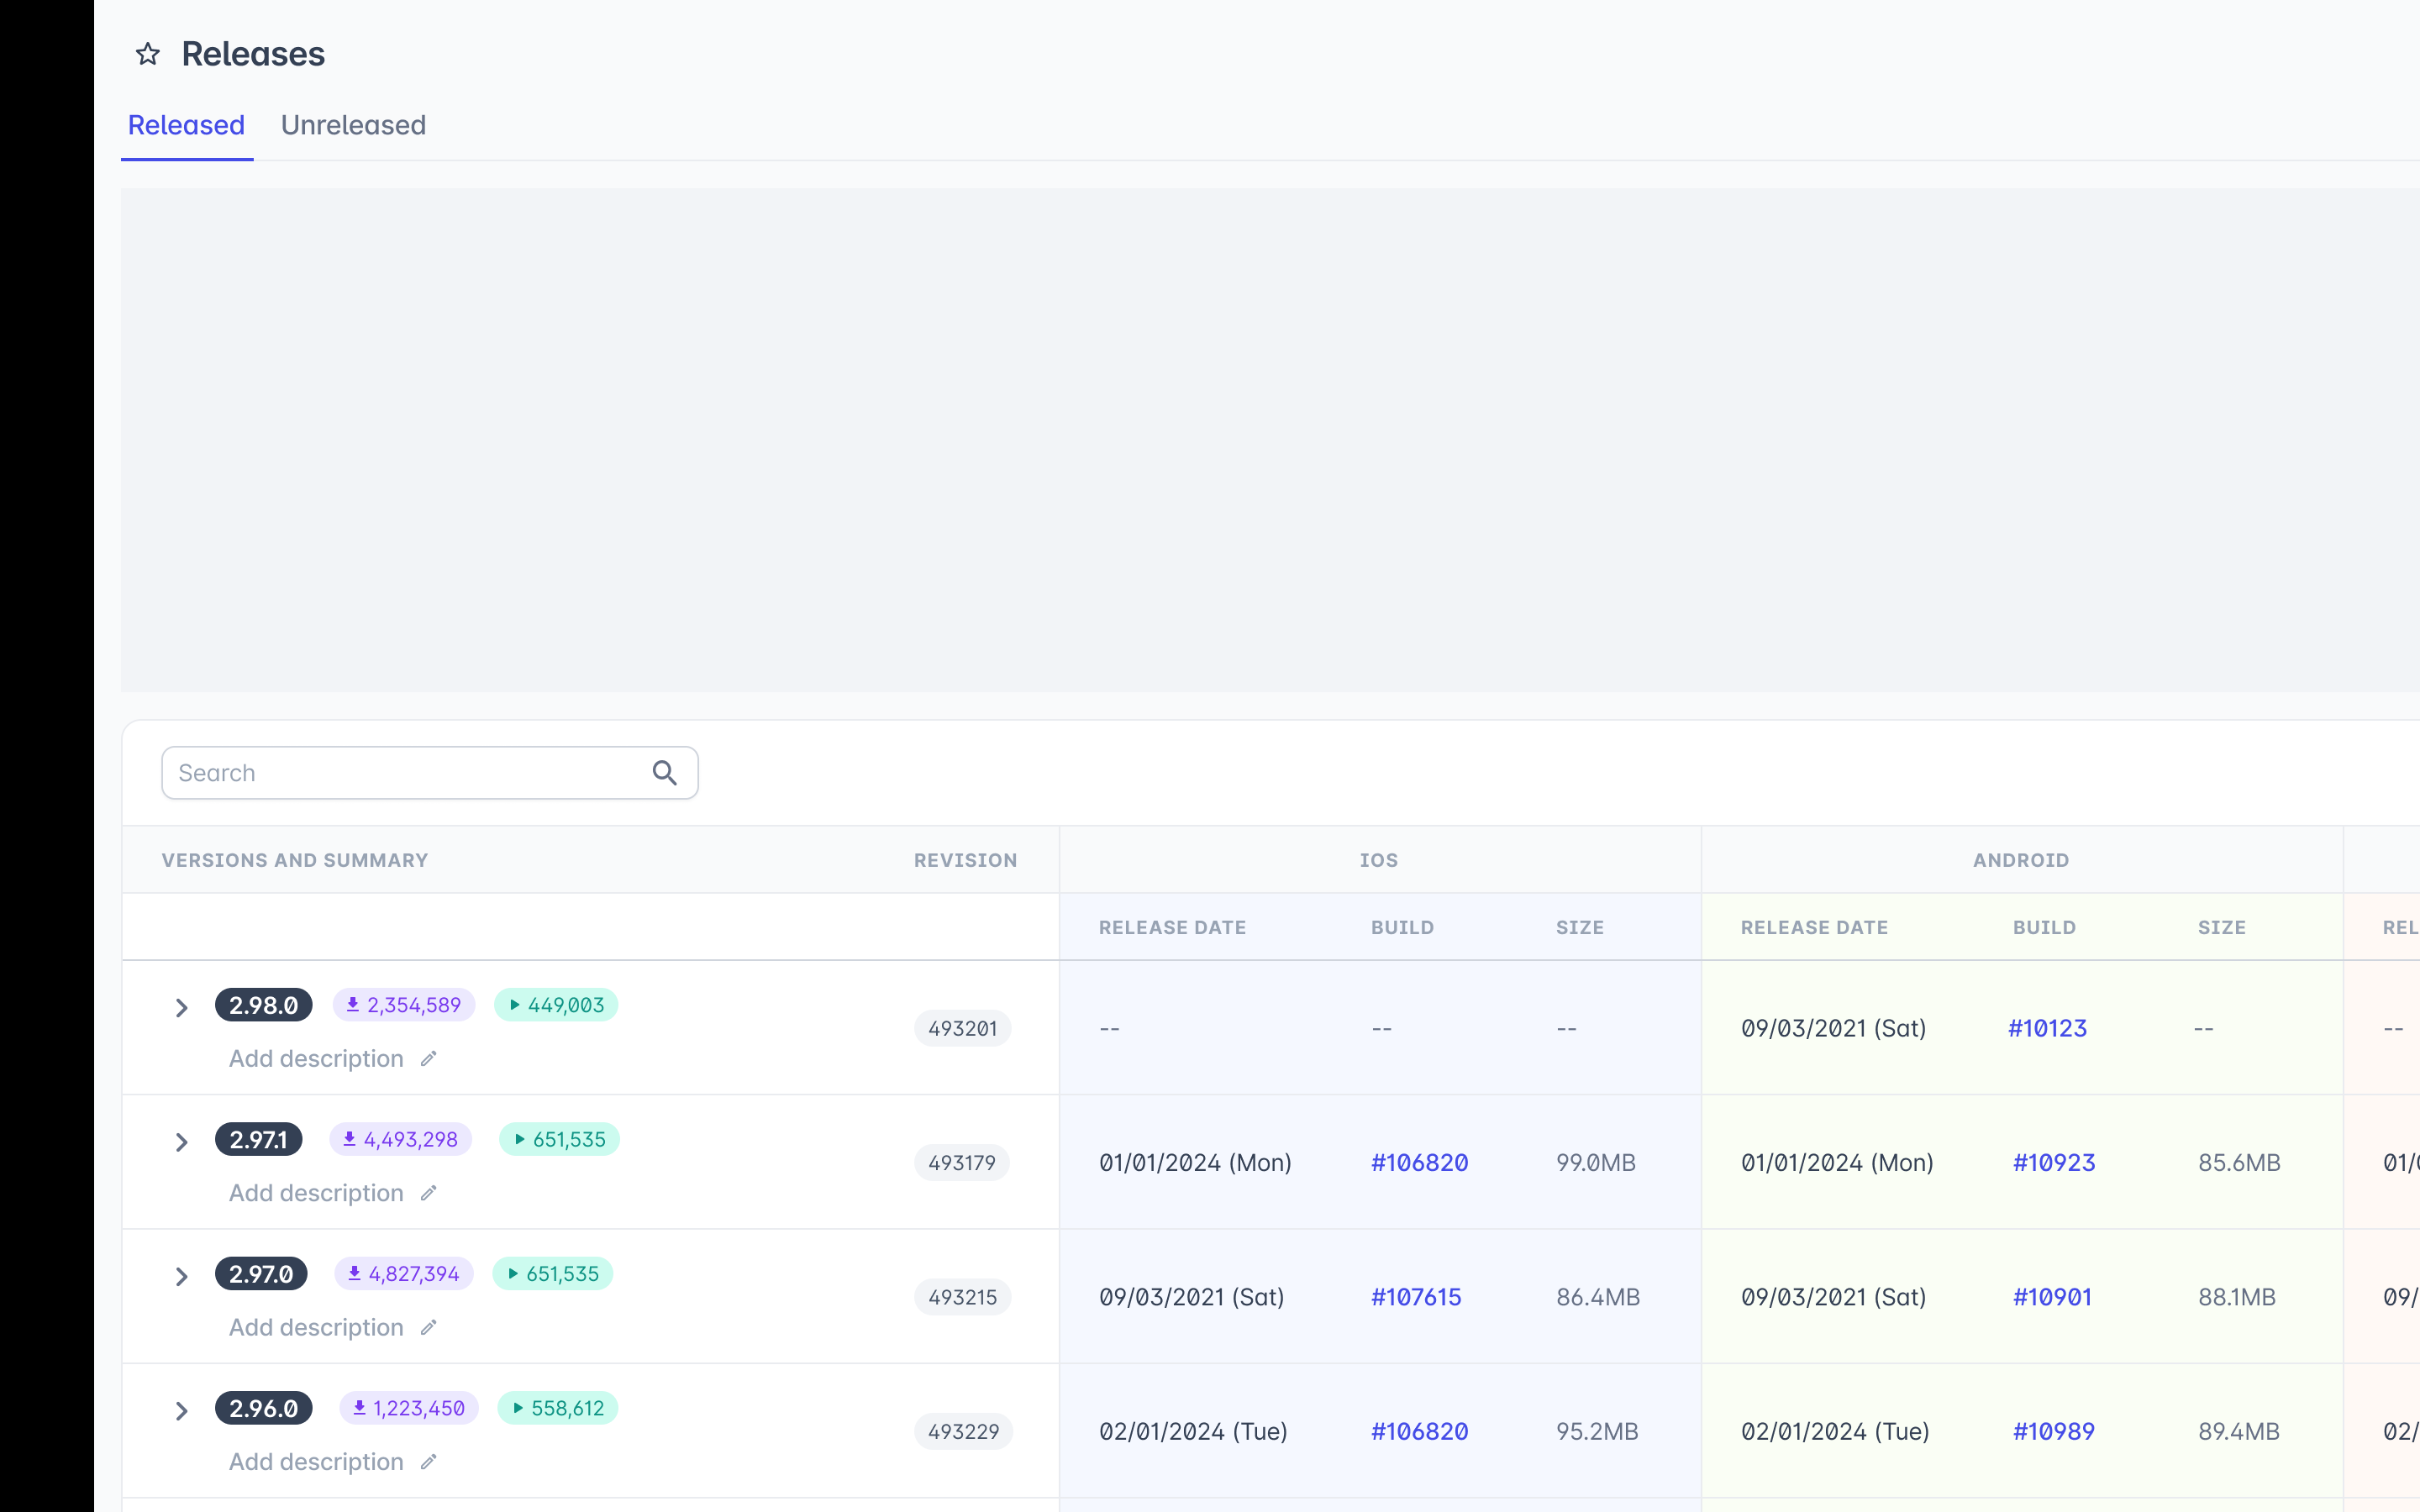
Task: Open Android build #10989 link
Action: point(2053,1432)
